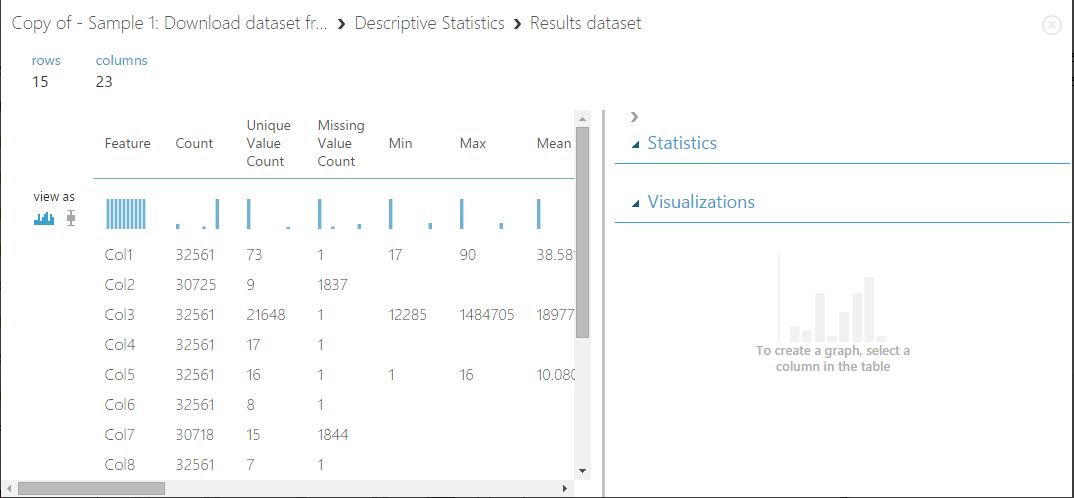Select the Missing Value Count column header
Viewport: 1074px width, 498px height.
[341, 143]
